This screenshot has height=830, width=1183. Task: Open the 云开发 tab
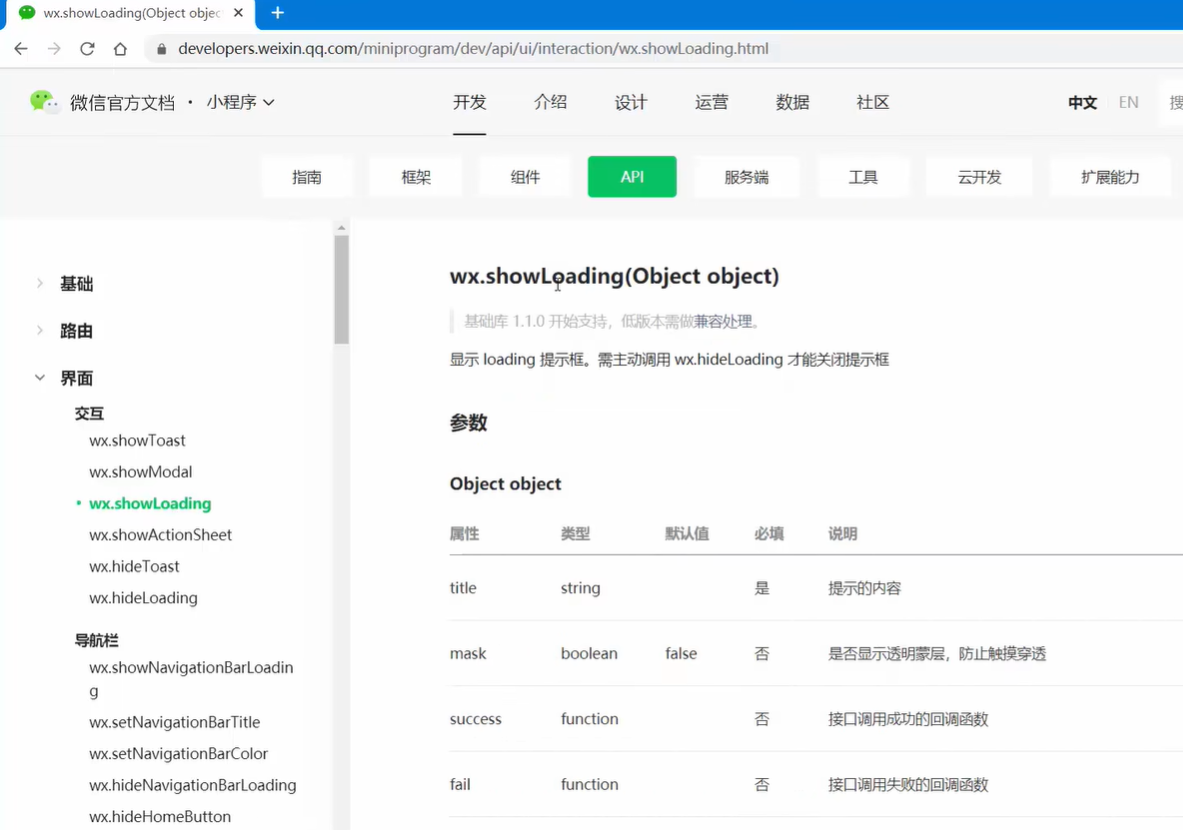coord(979,177)
